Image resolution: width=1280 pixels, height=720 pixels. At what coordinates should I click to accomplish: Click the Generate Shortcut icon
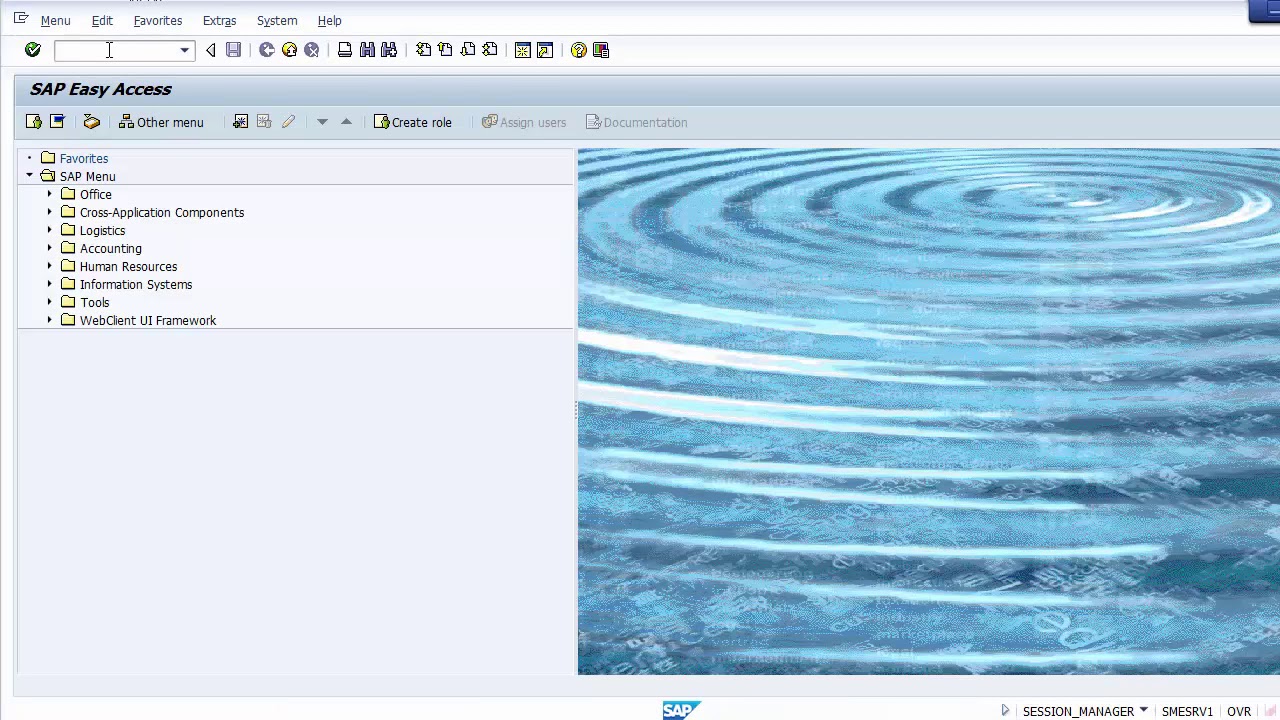pos(545,50)
